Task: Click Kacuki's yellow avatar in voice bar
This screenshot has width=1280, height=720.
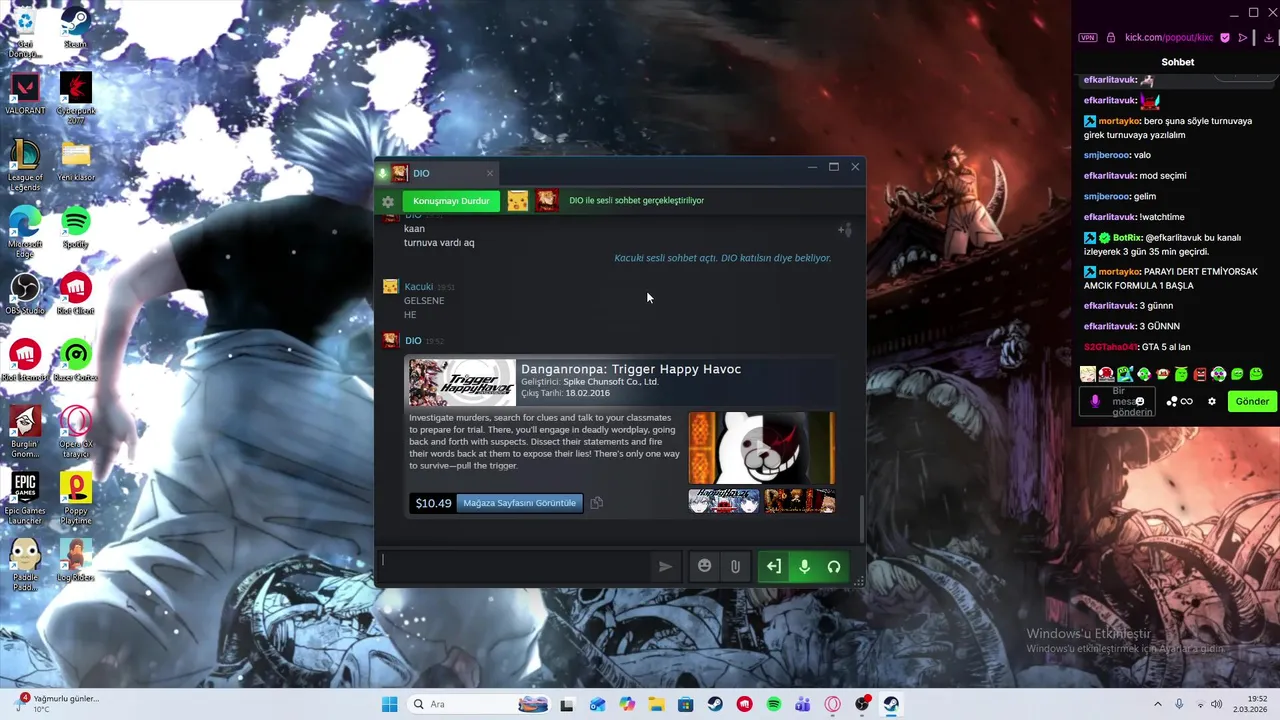Action: click(517, 201)
